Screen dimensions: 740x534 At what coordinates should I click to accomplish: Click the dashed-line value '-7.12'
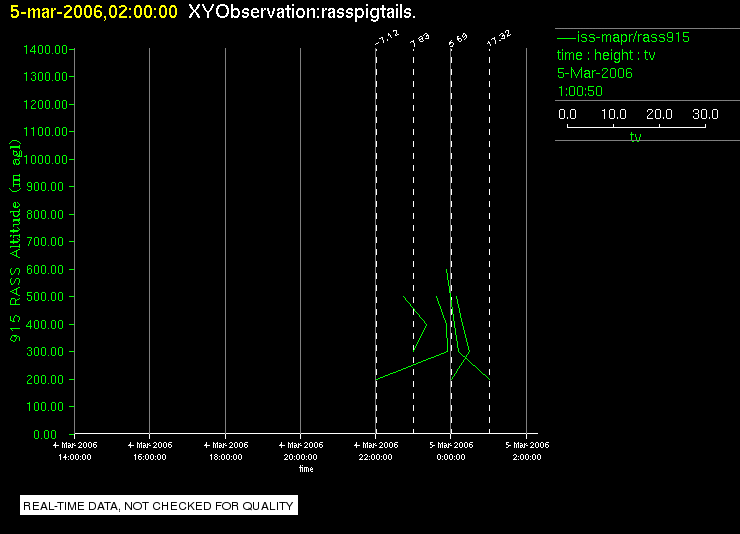[x=387, y=39]
